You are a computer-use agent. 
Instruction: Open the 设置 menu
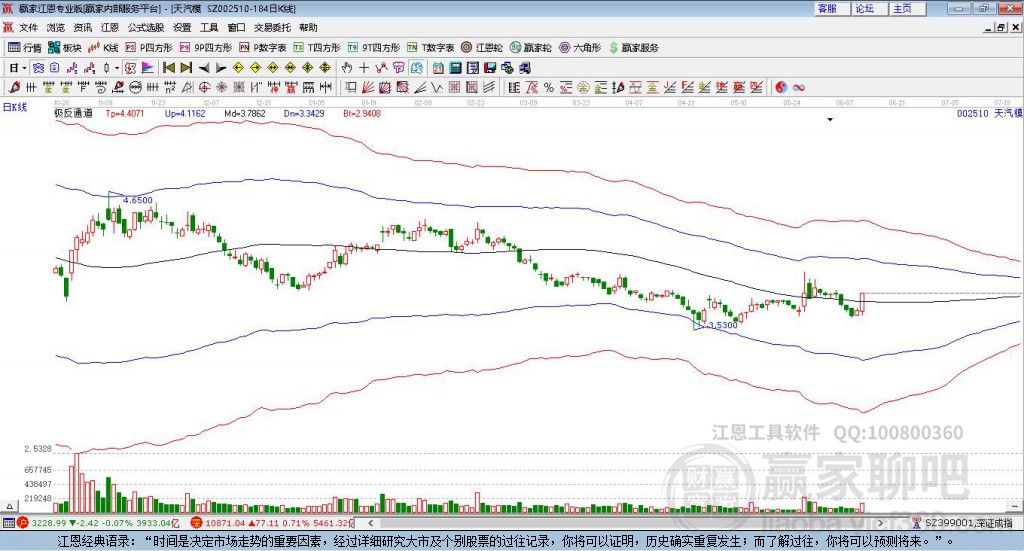[x=182, y=27]
